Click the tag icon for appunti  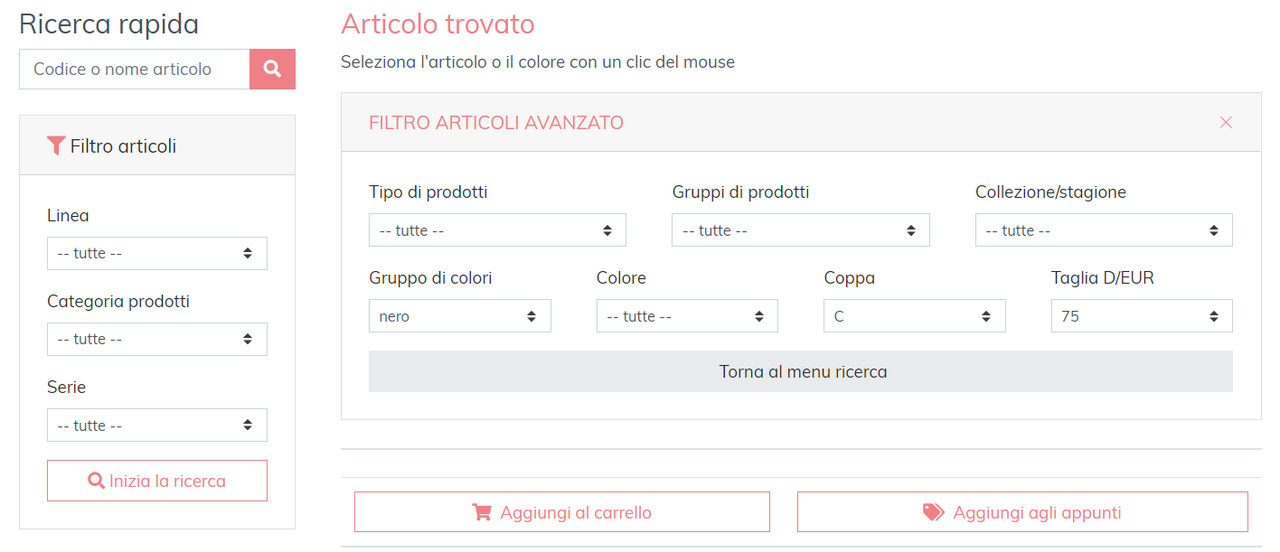(933, 512)
